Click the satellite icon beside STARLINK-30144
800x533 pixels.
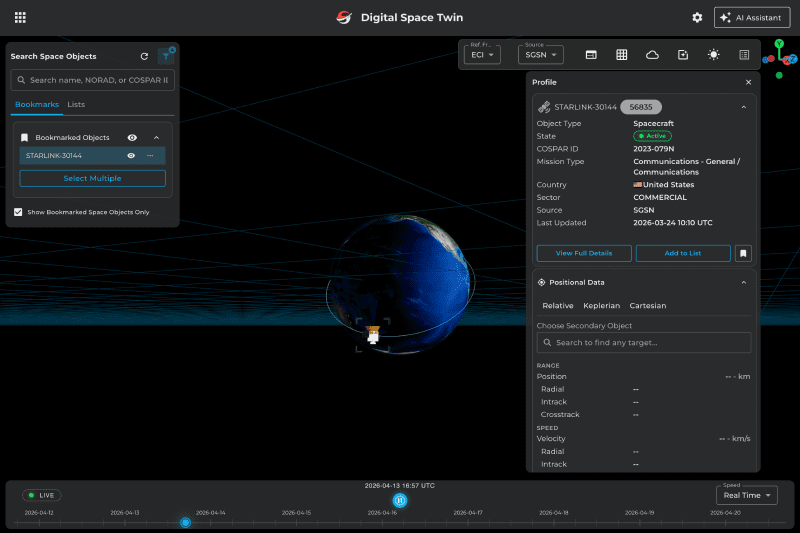pyautogui.click(x=544, y=107)
